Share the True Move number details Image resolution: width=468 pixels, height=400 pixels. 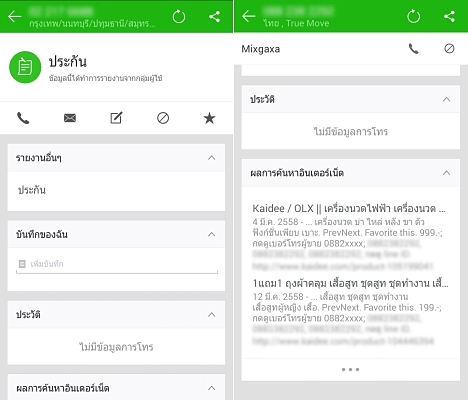(x=449, y=16)
